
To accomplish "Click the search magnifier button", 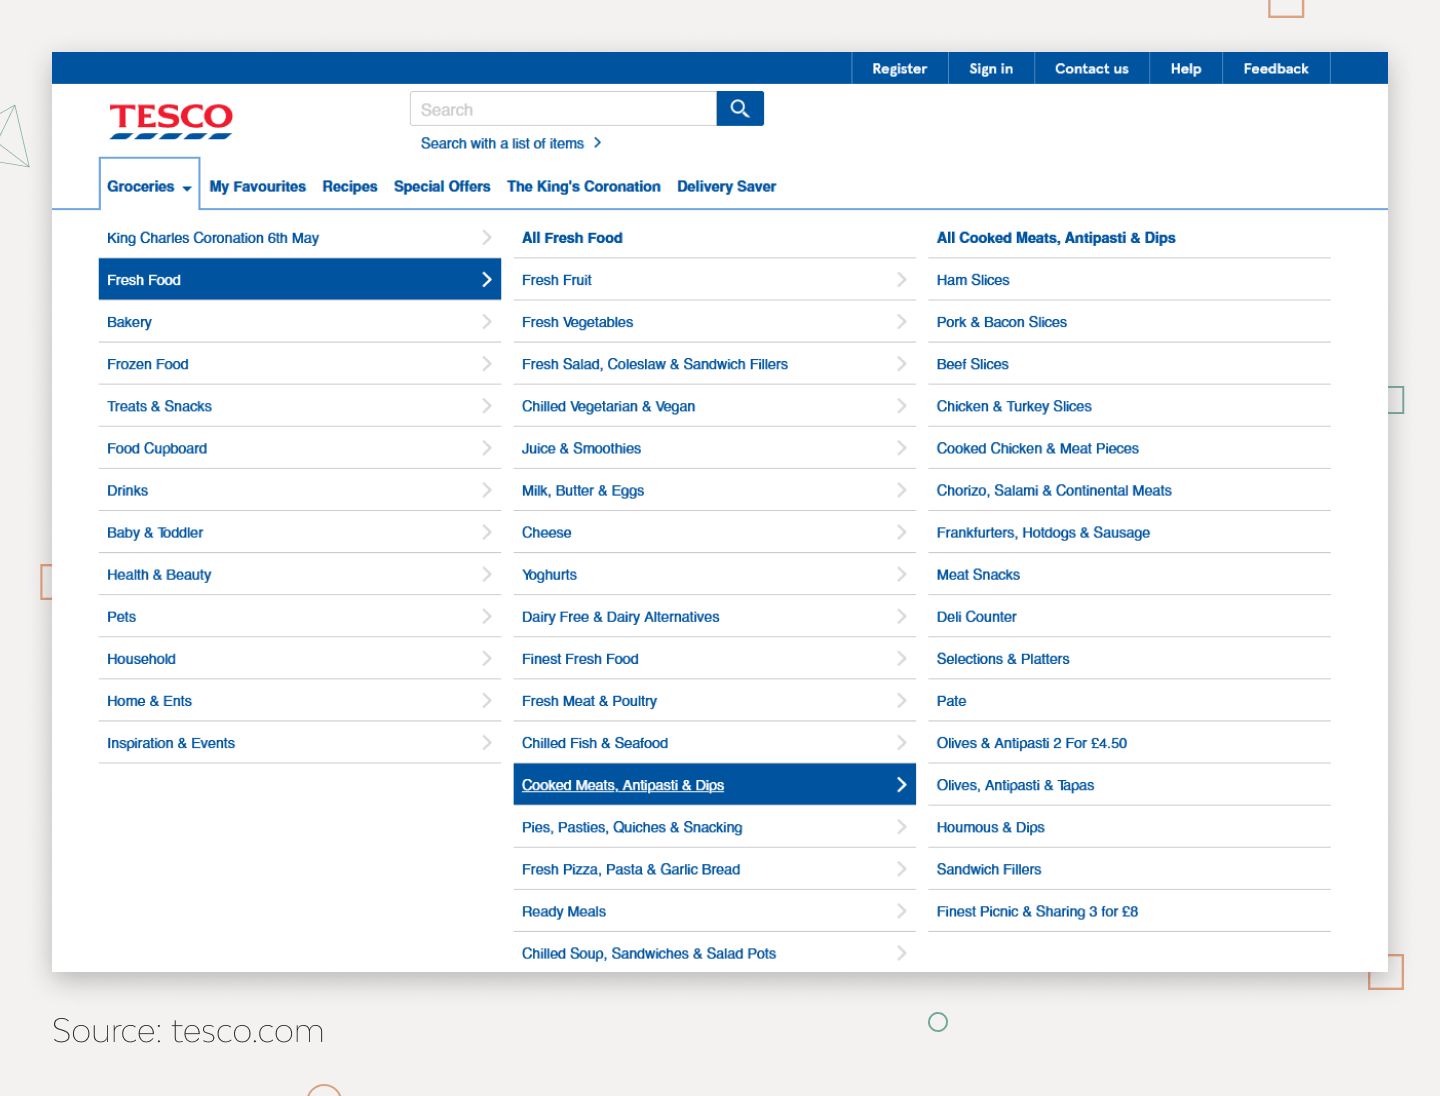I will tap(740, 109).
